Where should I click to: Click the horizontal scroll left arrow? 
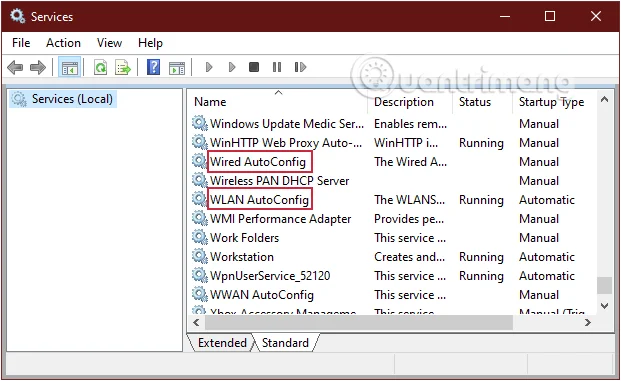pos(196,322)
